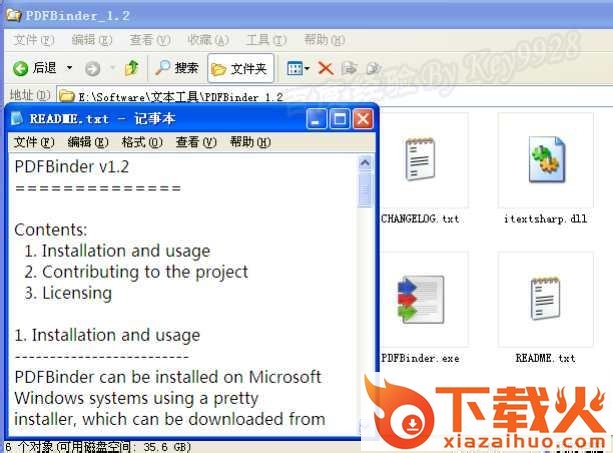Click the "PDFBinder v1.2" heading text
Screen dimensions: 613x453
pyautogui.click(x=72, y=167)
